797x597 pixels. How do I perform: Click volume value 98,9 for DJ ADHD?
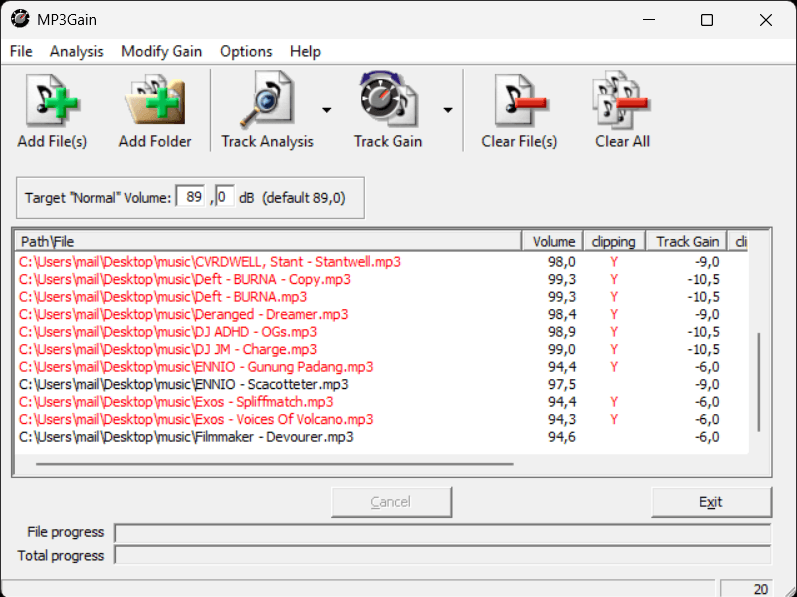[x=562, y=332]
